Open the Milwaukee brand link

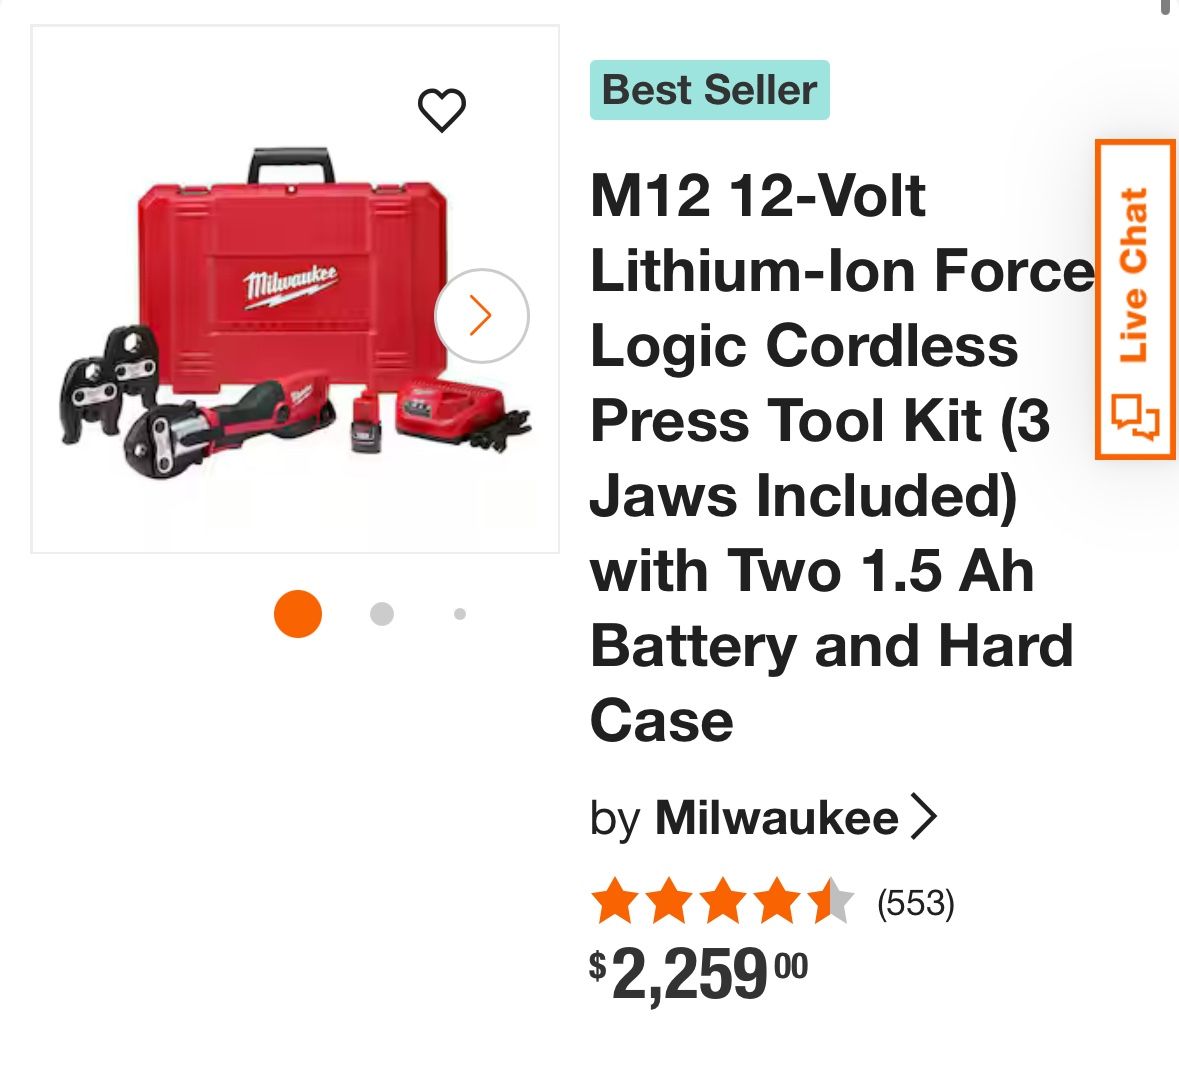point(776,818)
